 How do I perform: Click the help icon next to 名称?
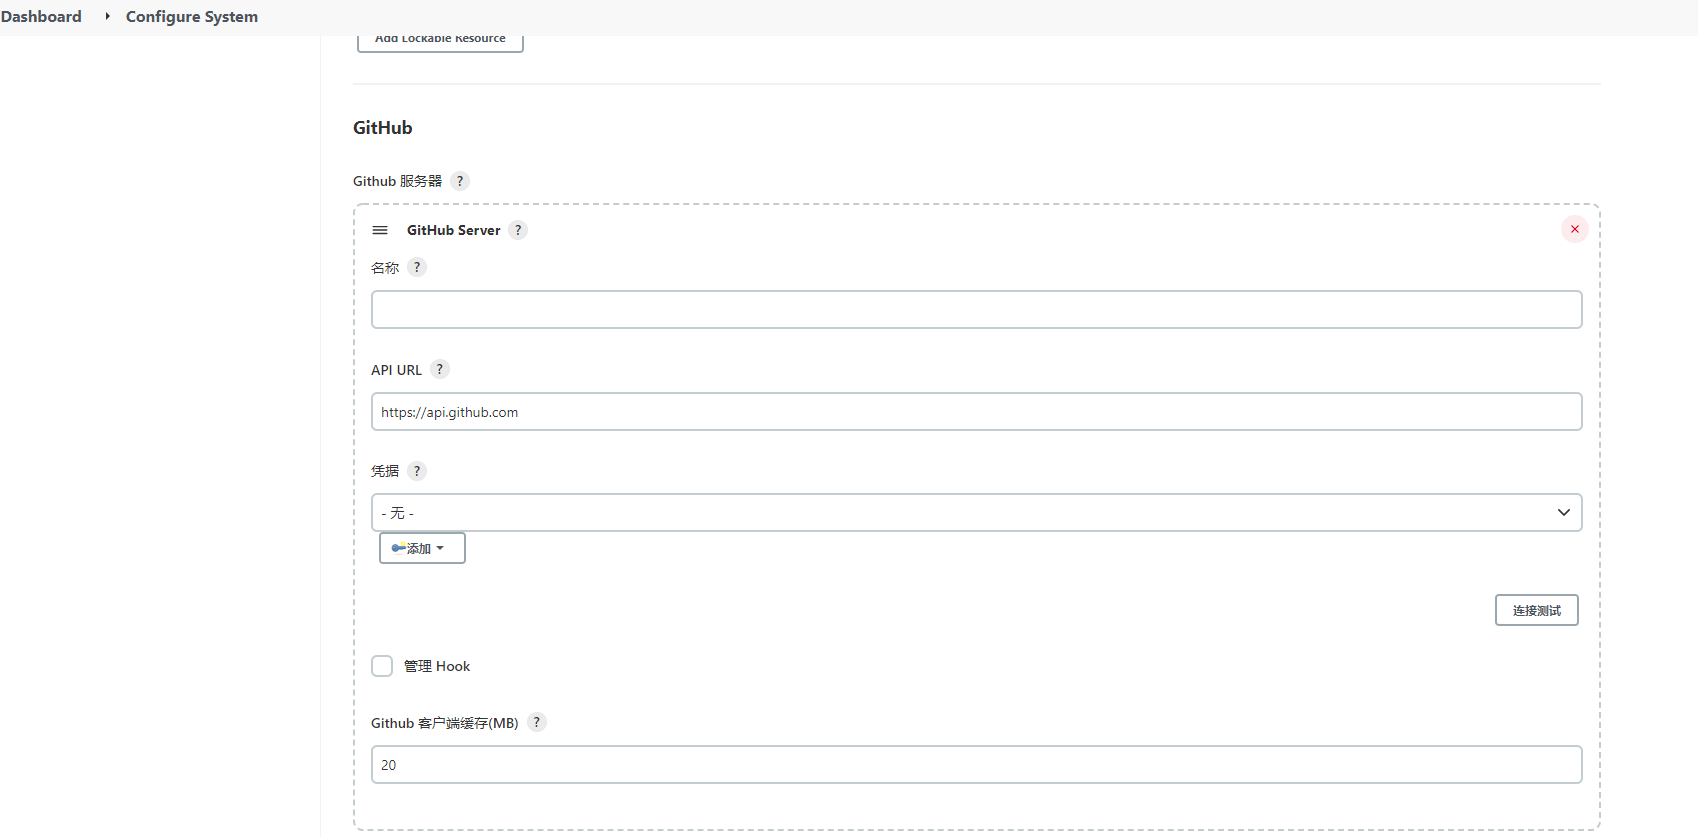pyautogui.click(x=417, y=267)
